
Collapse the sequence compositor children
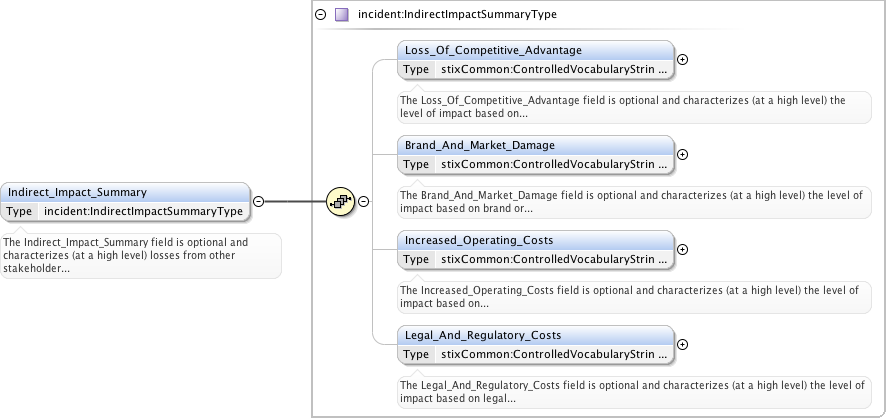click(x=364, y=201)
